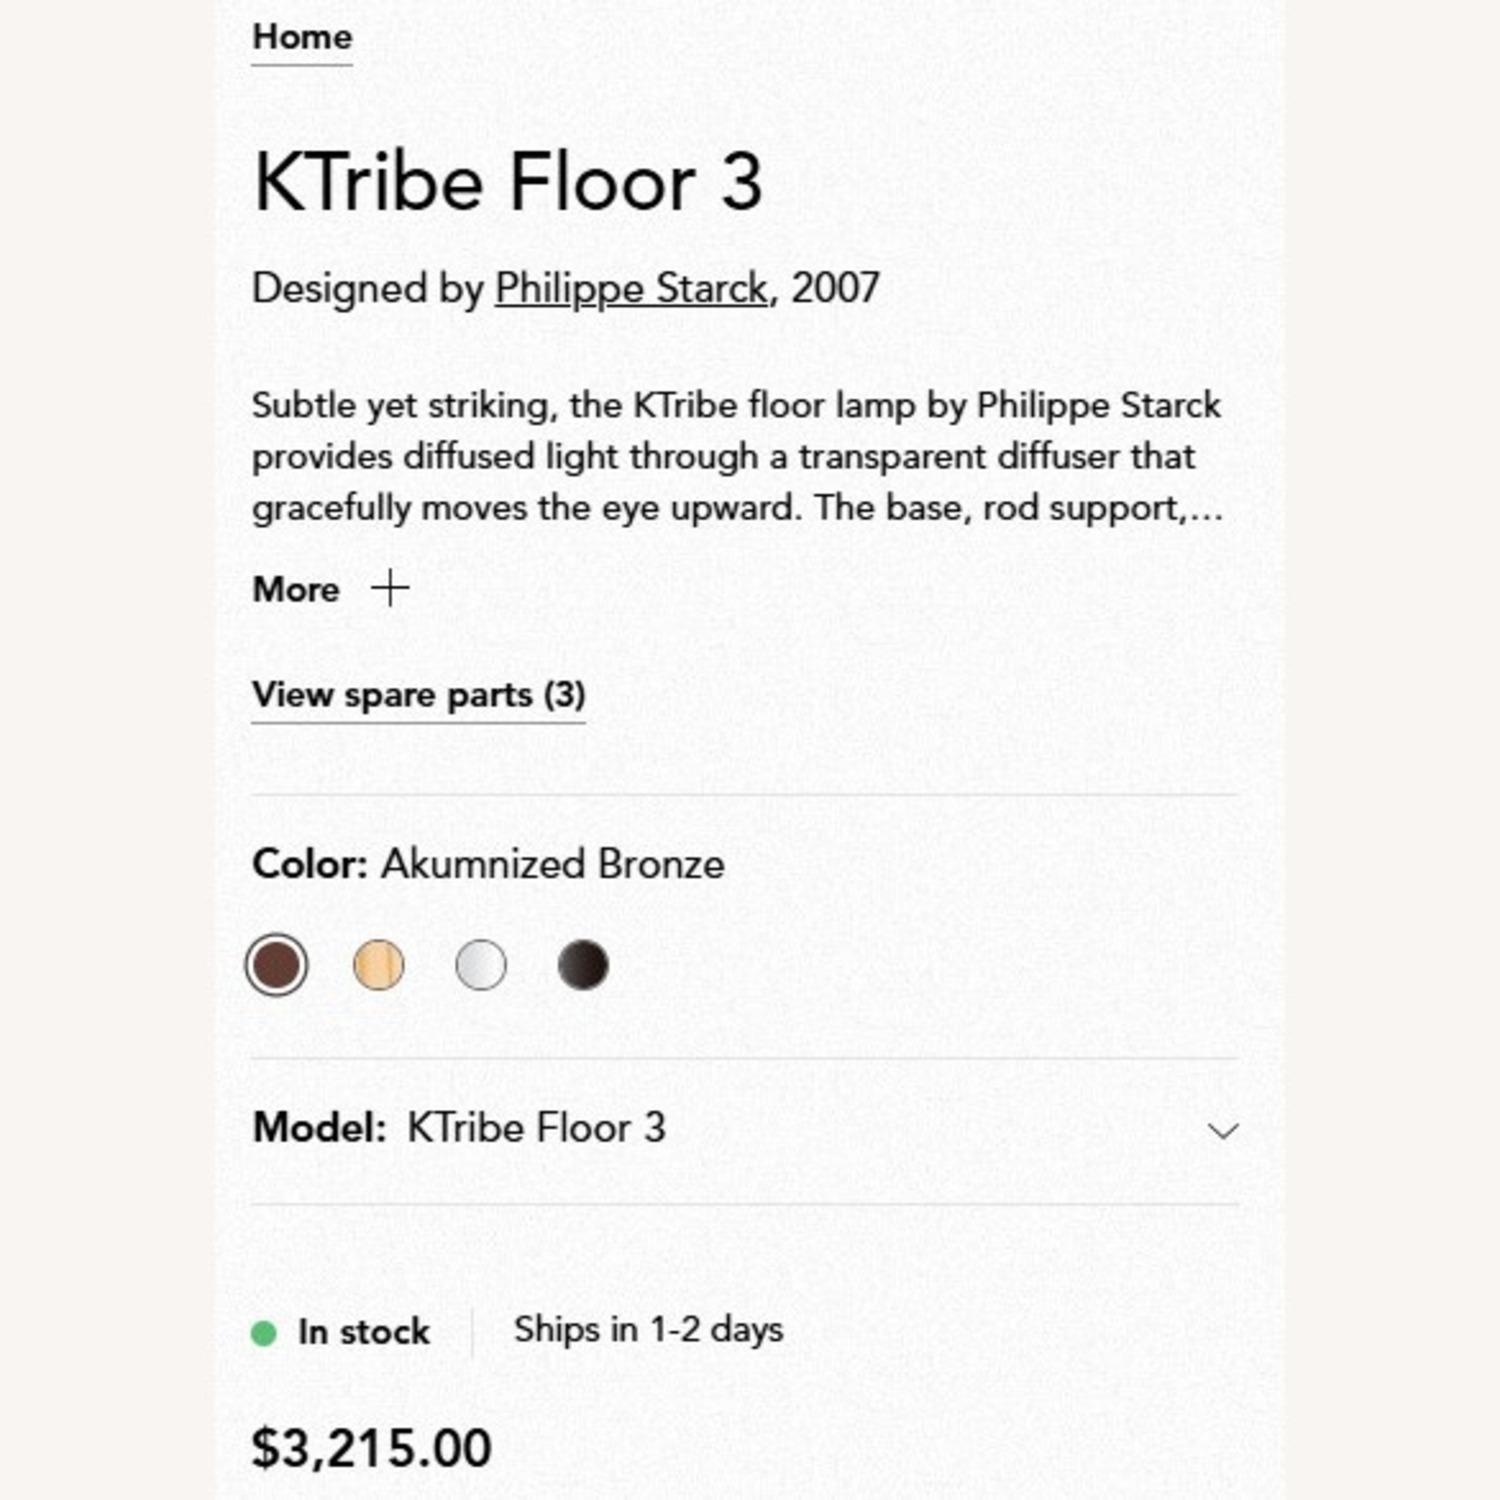Screen dimensions: 1500x1500
Task: Select the dark bronze color option
Action: [x=583, y=964]
